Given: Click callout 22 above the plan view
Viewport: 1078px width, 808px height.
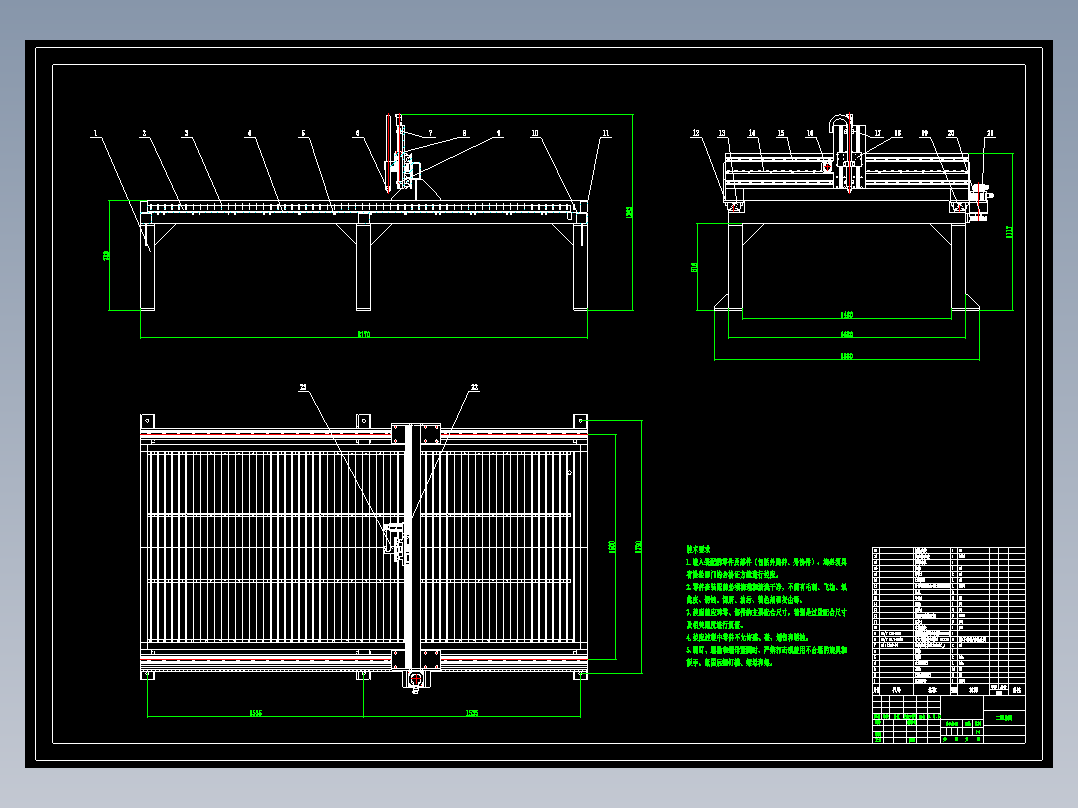Looking at the screenshot, I should pos(474,388).
